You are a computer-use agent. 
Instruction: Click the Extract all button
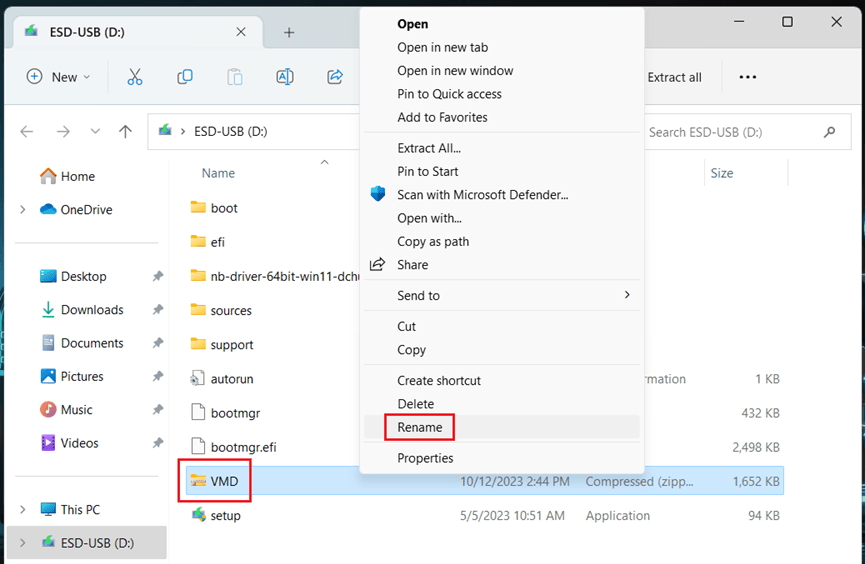(674, 77)
